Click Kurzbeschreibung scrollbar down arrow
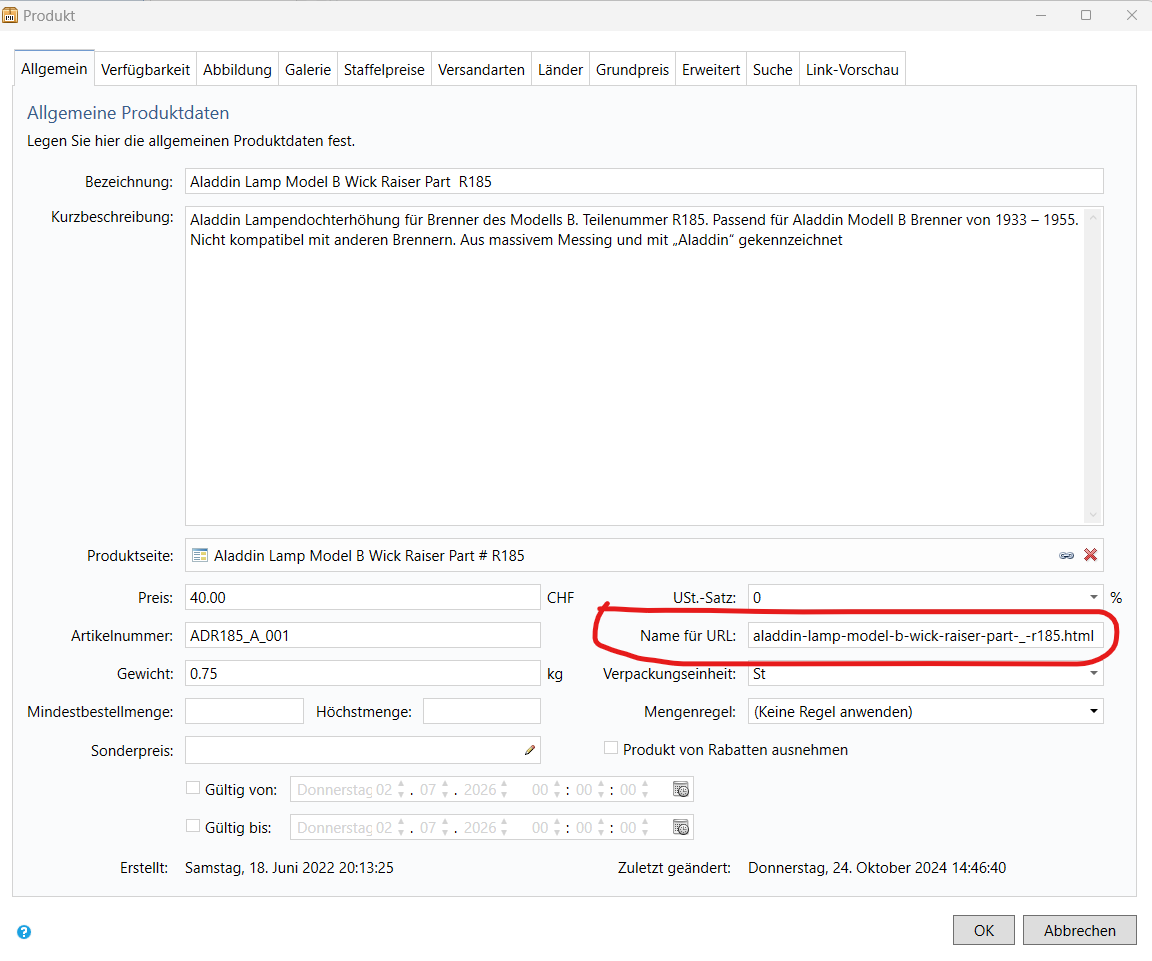This screenshot has height=961, width=1152. point(1093,514)
